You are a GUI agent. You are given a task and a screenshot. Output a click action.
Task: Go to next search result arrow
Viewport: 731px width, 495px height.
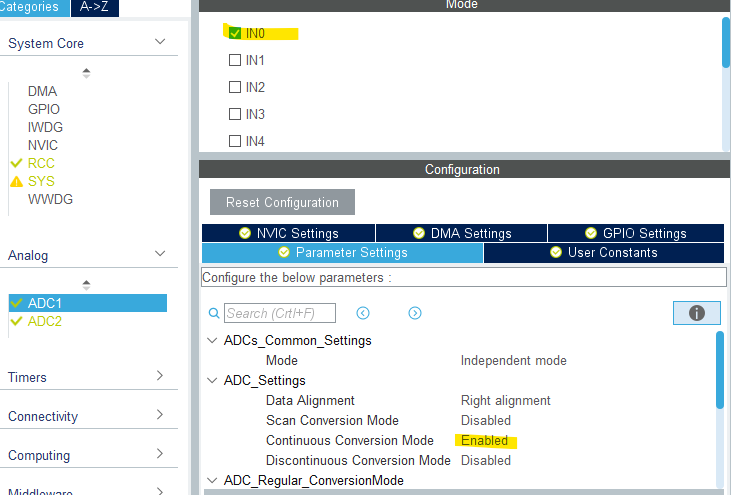point(415,313)
